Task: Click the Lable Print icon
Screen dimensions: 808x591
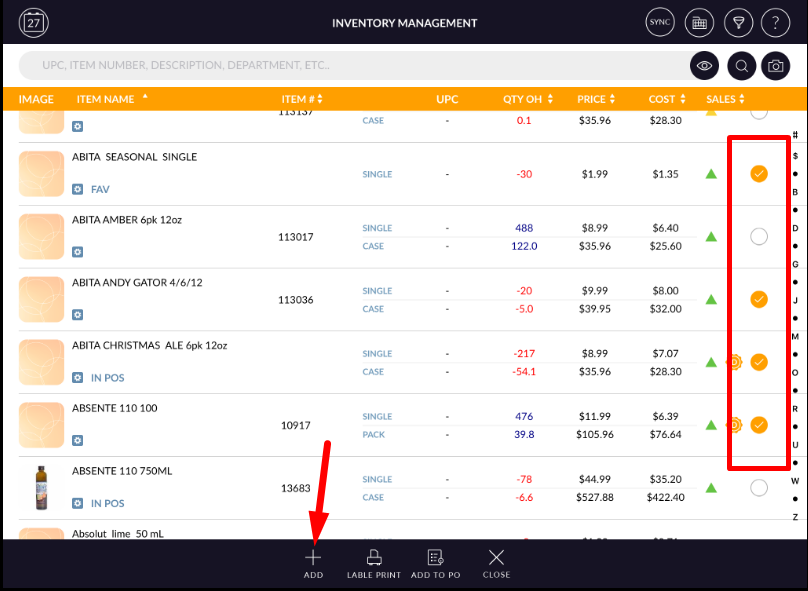Action: 374,564
